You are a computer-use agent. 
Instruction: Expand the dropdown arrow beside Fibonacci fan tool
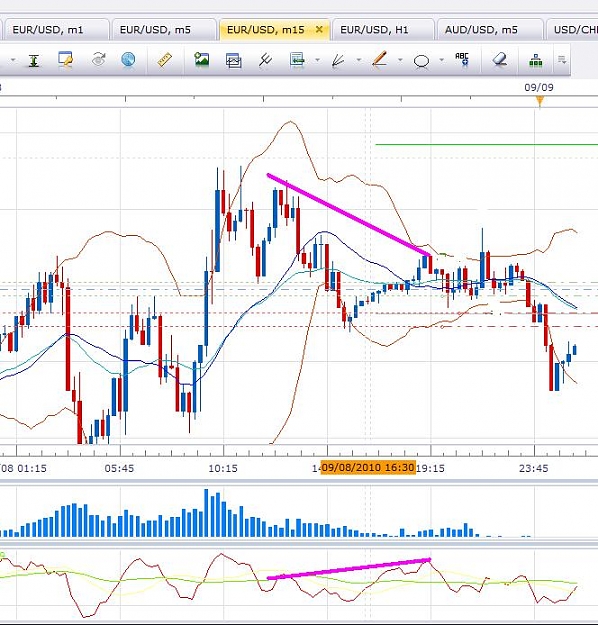coord(359,60)
